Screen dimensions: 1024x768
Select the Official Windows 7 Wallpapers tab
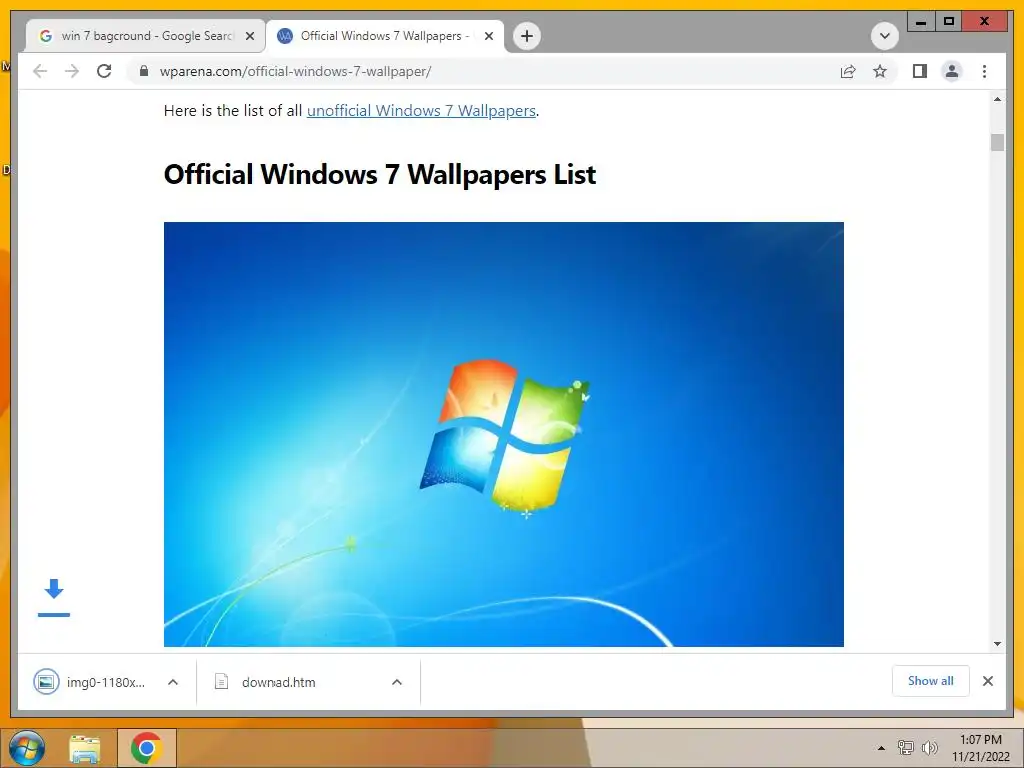point(385,36)
